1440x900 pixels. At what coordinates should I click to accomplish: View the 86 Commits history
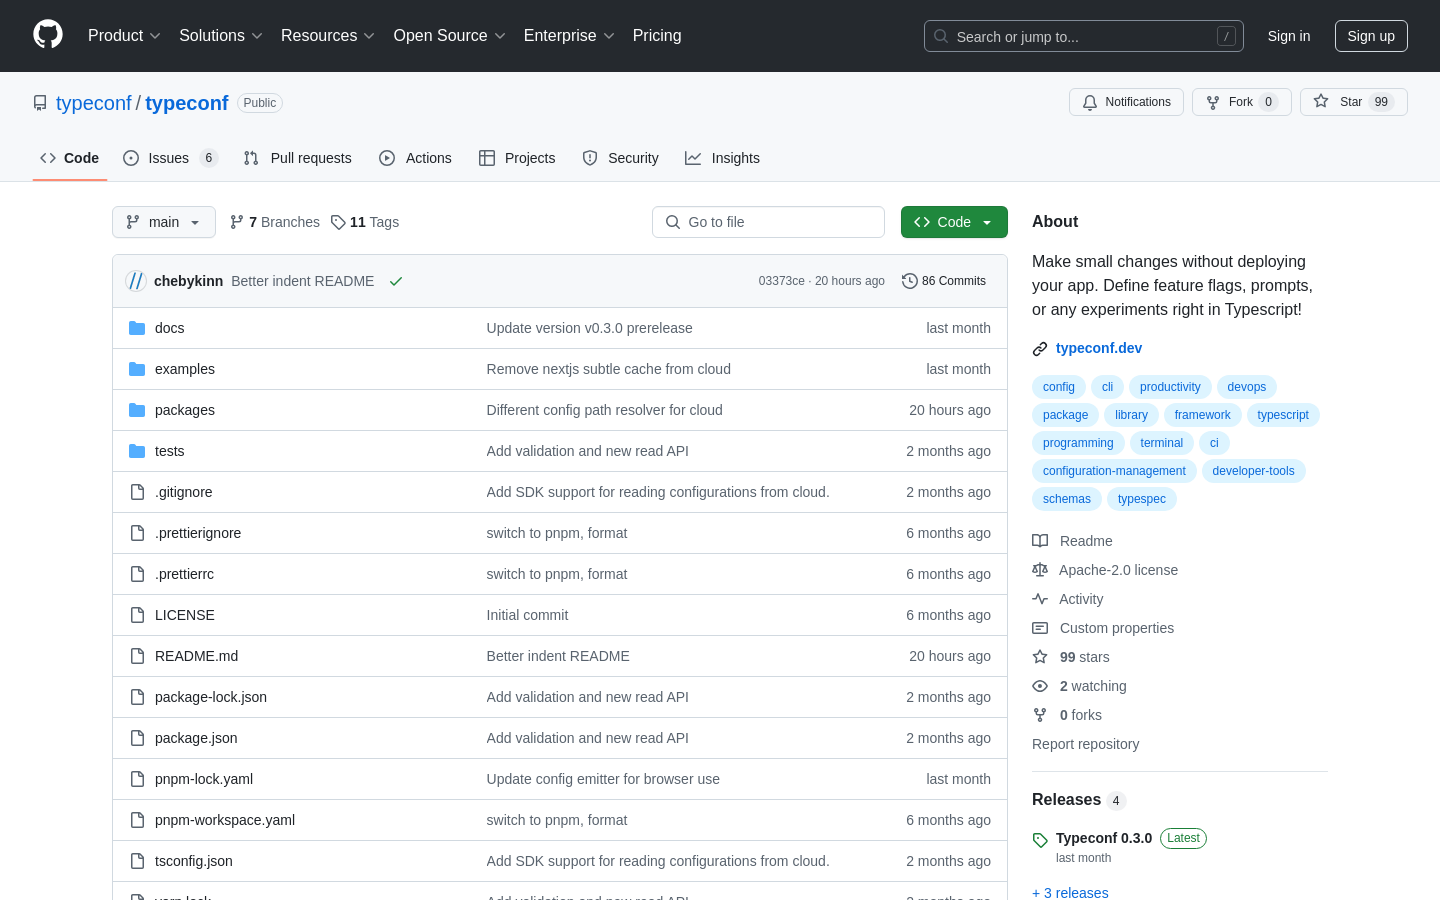pos(944,281)
